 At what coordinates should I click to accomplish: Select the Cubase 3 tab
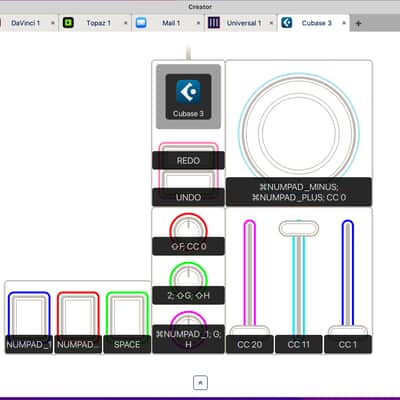pos(316,23)
